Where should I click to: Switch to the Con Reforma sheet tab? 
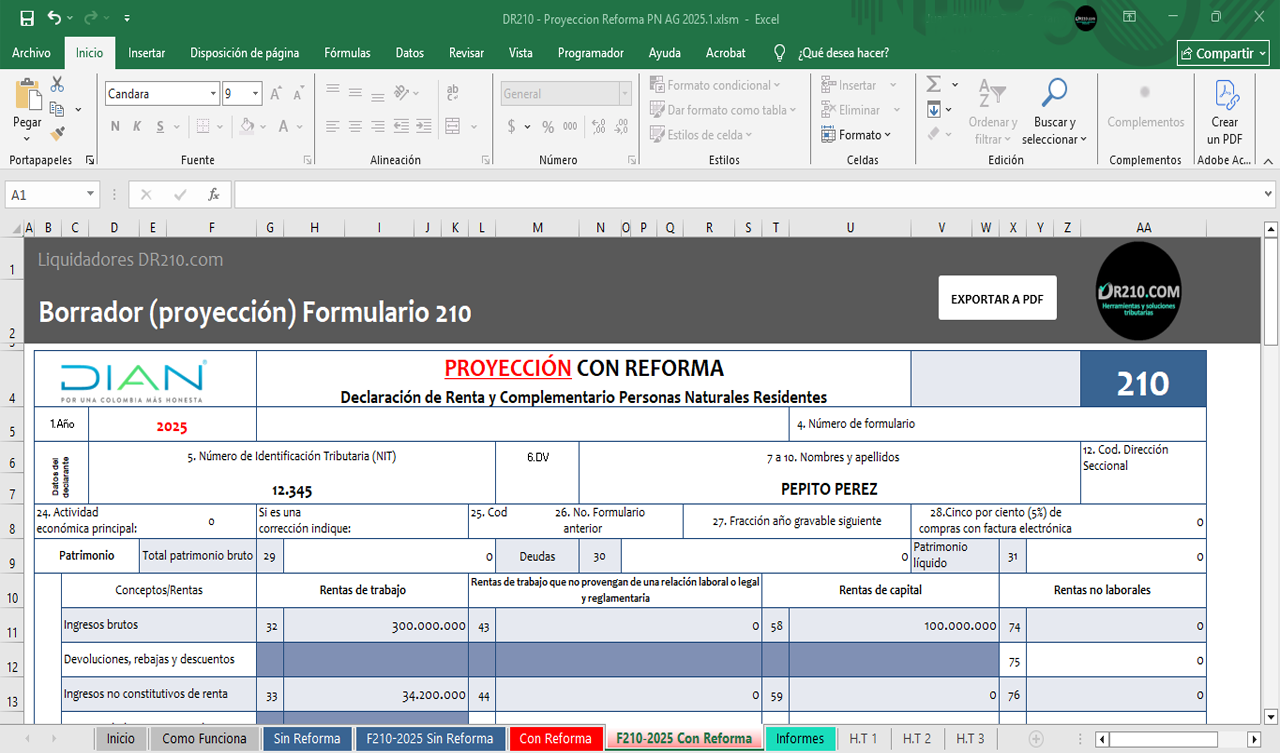pos(555,739)
